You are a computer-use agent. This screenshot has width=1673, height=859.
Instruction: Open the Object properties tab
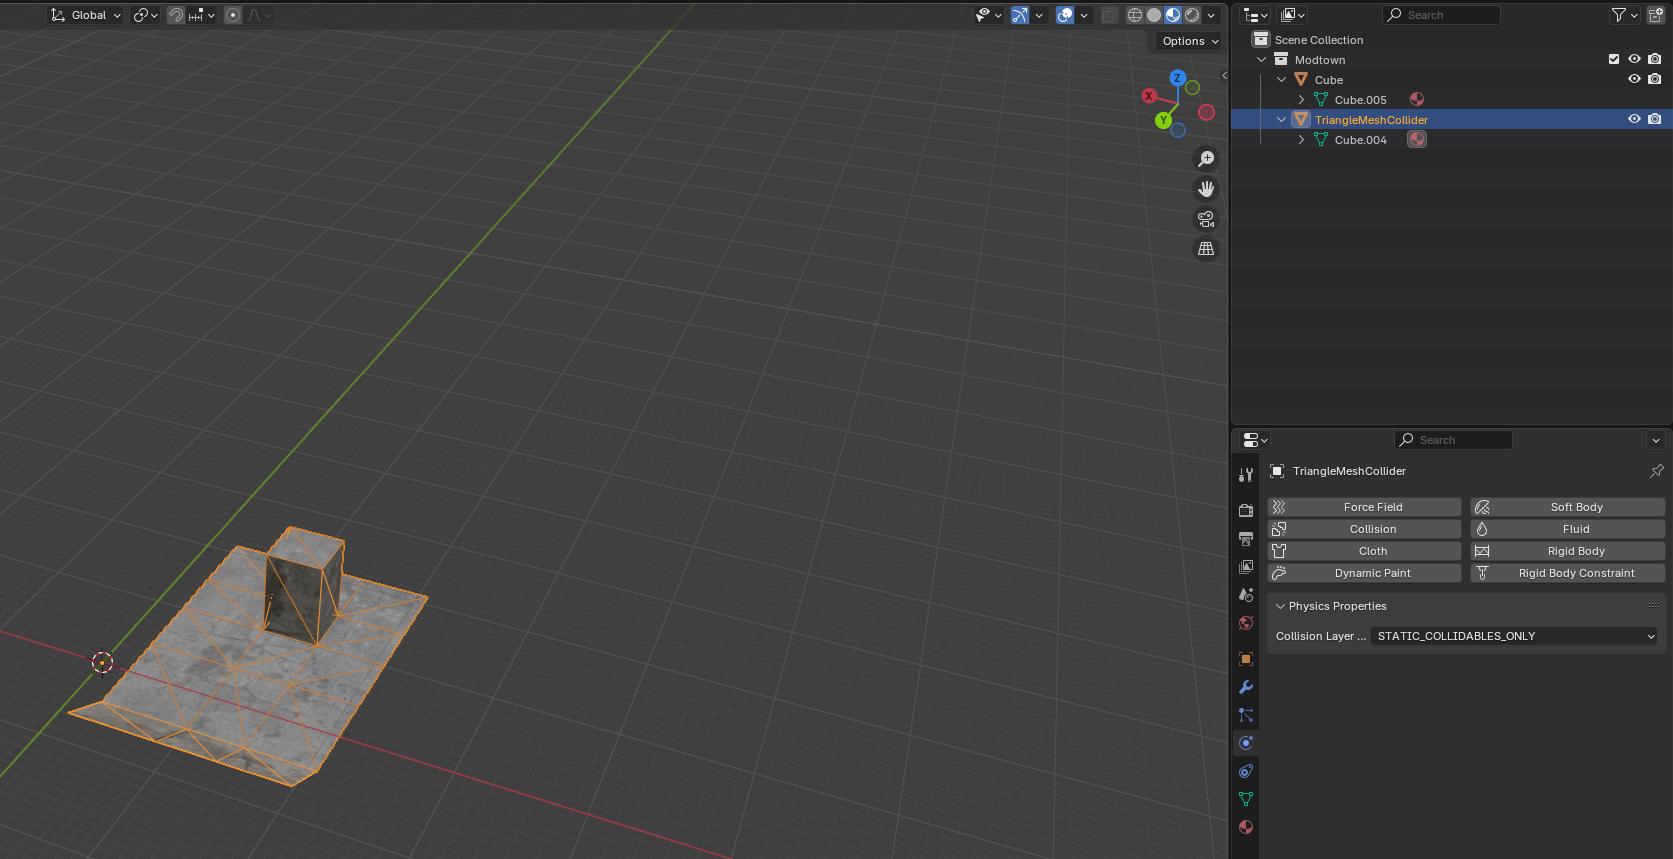pyautogui.click(x=1246, y=659)
